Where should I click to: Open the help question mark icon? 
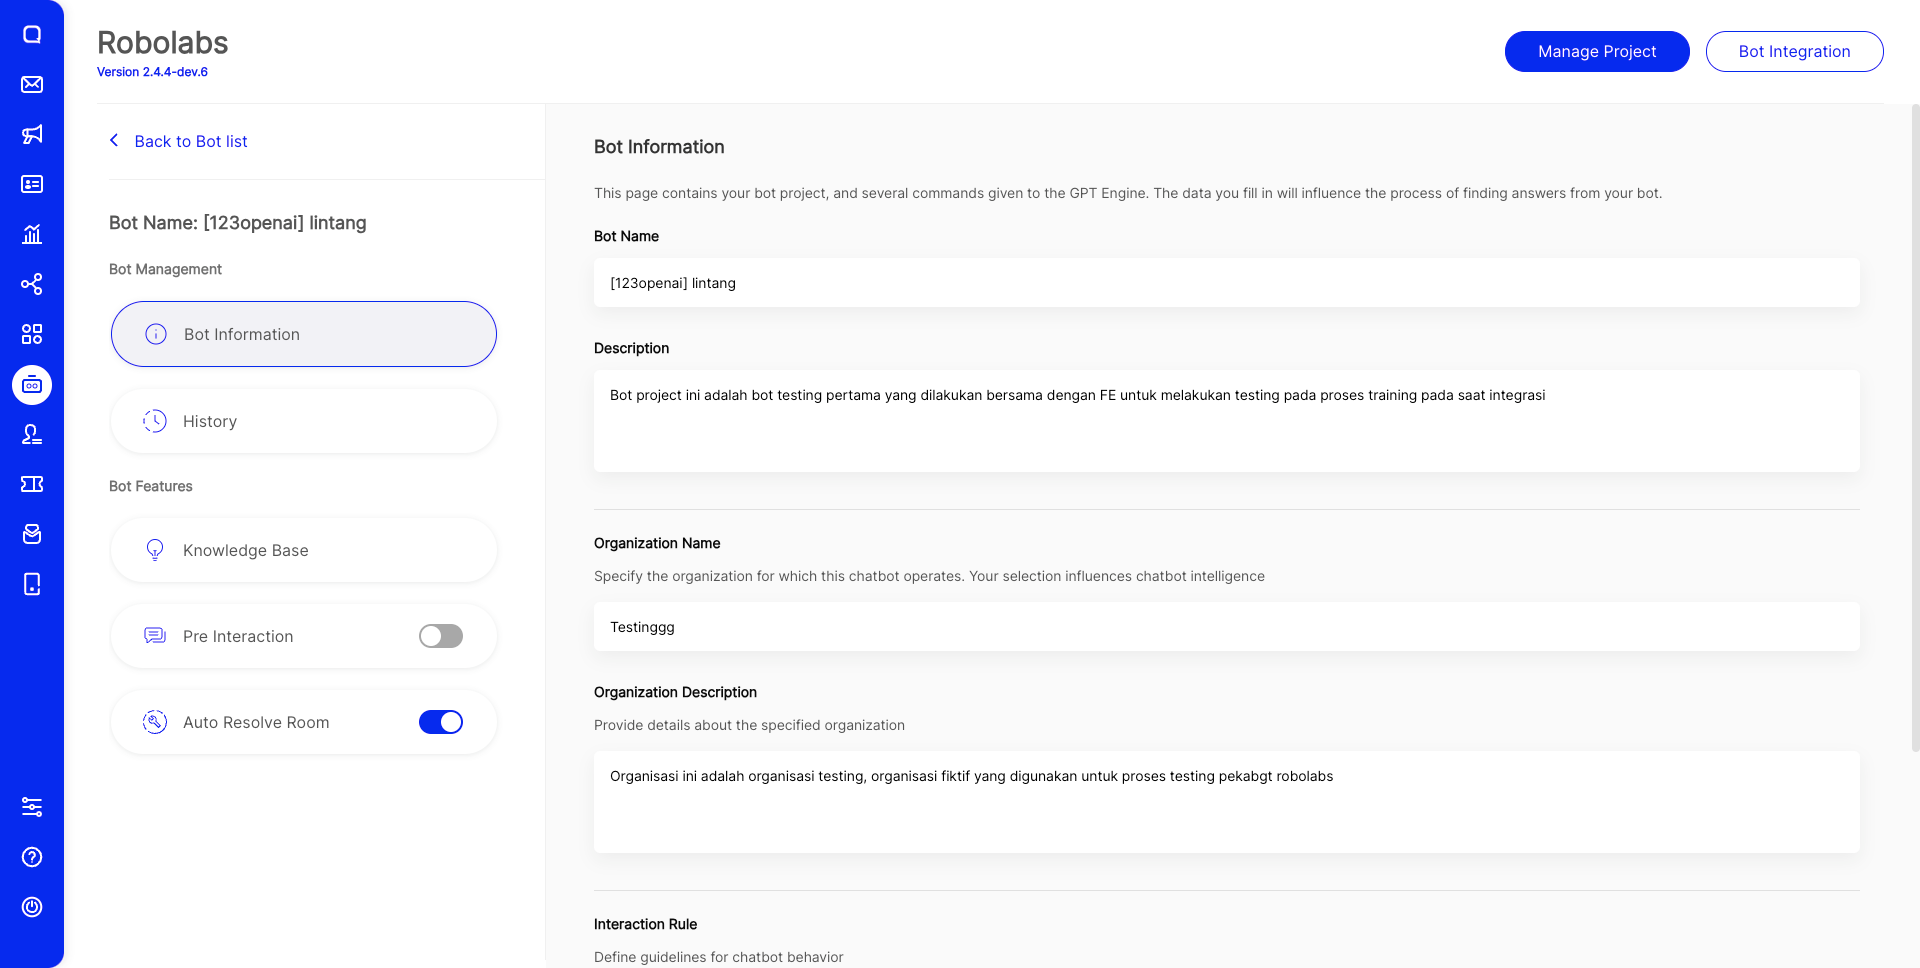[32, 857]
